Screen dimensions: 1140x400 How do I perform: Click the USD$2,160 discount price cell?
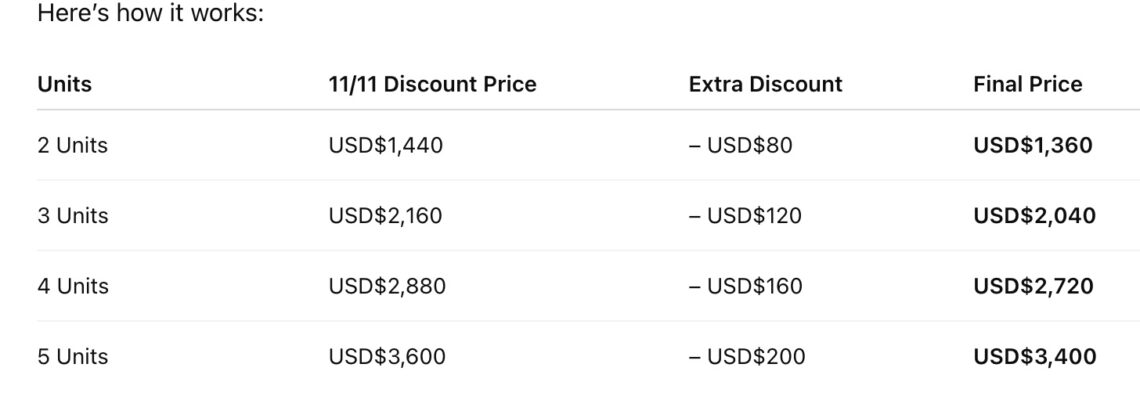385,216
